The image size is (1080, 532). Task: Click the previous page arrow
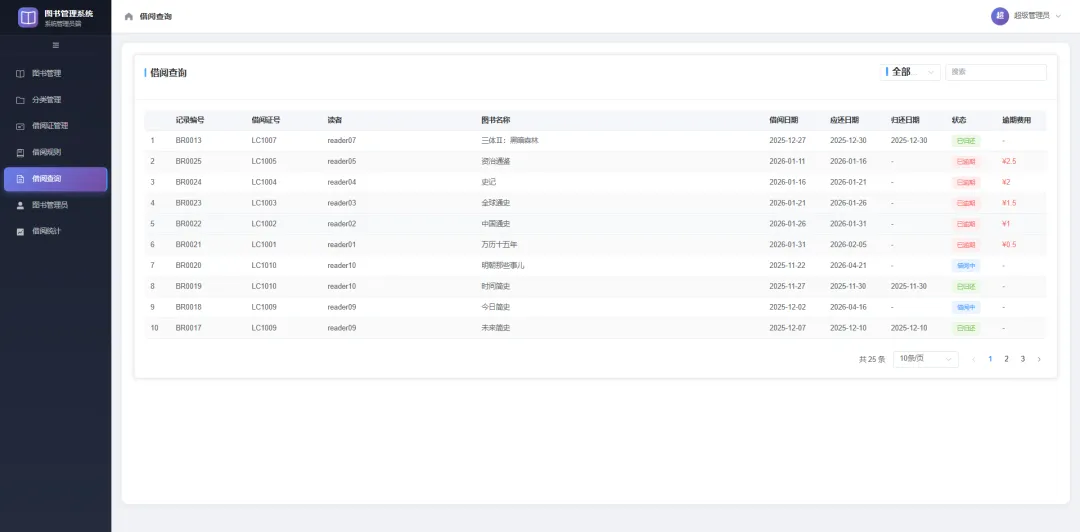(974, 359)
